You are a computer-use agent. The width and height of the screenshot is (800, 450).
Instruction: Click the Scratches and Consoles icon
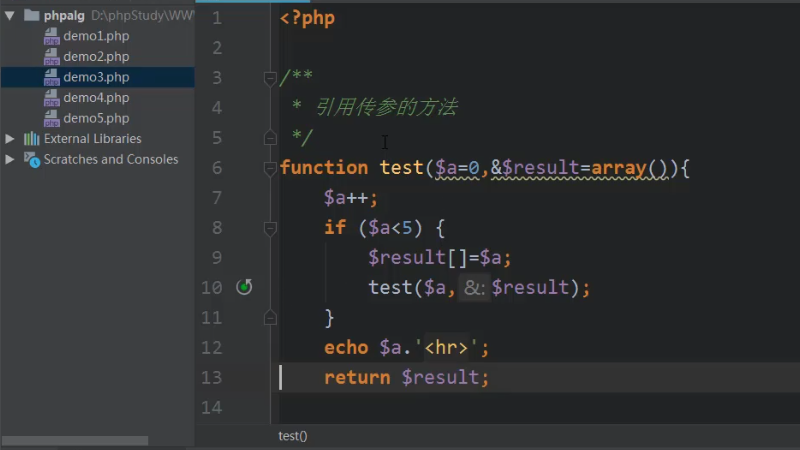pyautogui.click(x=32, y=160)
